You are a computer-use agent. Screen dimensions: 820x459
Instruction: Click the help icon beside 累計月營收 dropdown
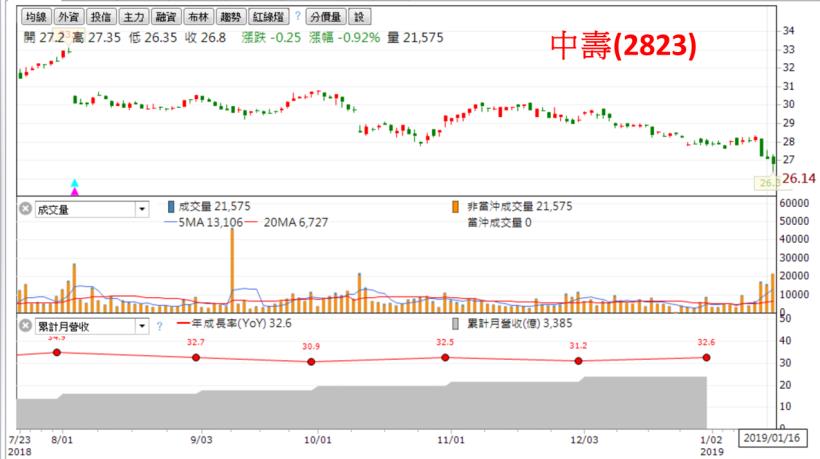click(x=160, y=326)
